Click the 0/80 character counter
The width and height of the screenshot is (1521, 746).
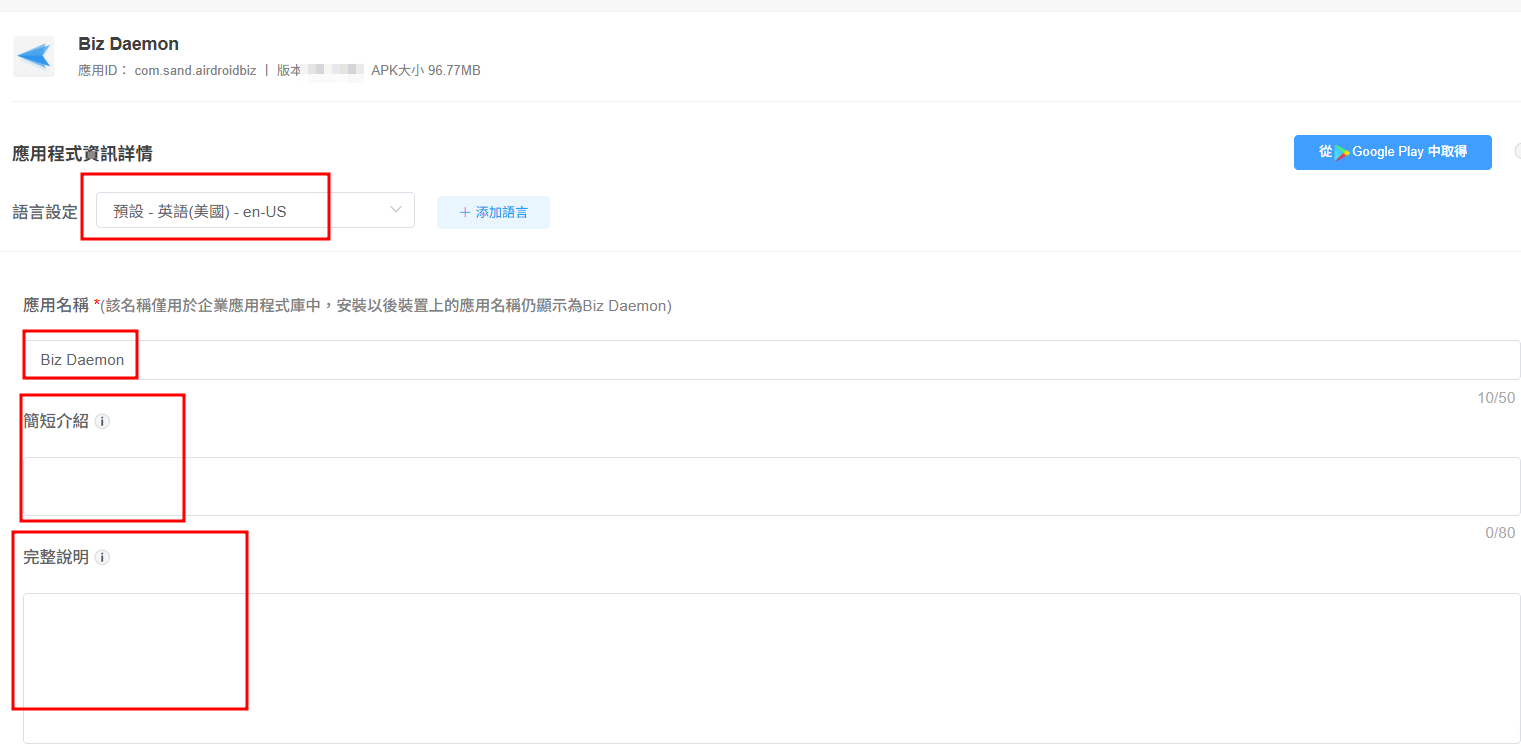tap(1500, 533)
